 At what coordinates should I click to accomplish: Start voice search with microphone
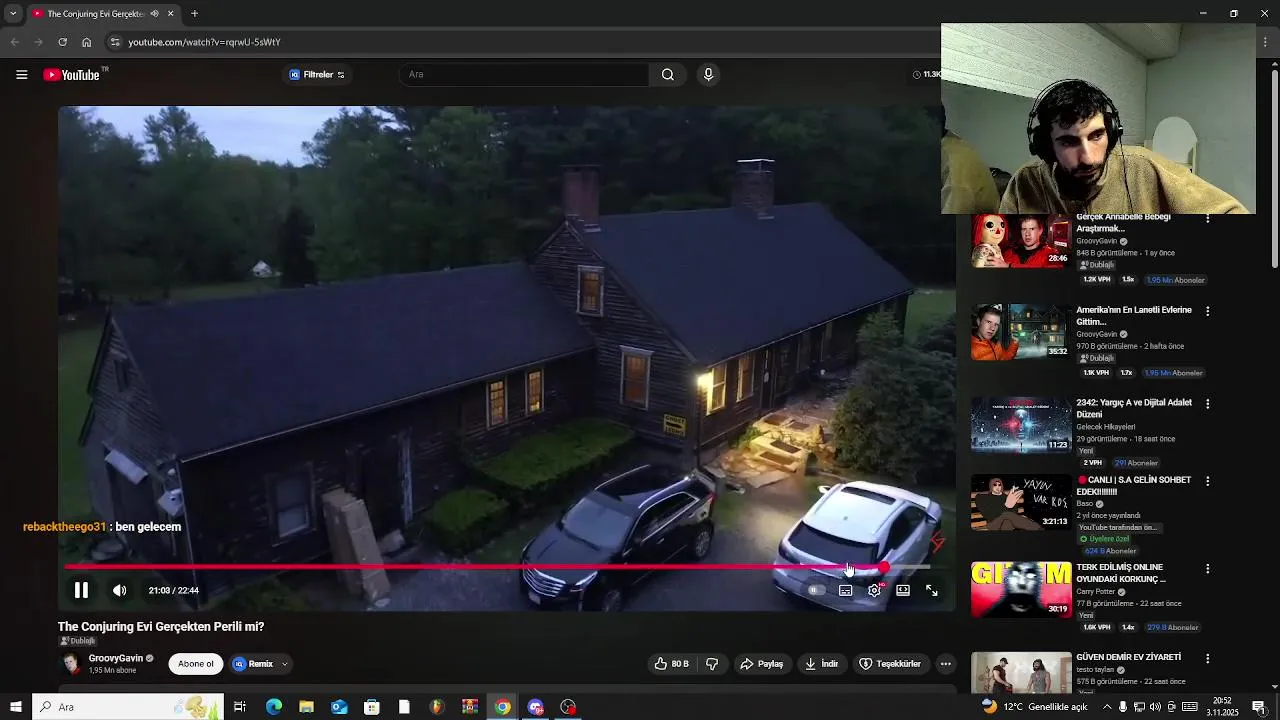(708, 74)
